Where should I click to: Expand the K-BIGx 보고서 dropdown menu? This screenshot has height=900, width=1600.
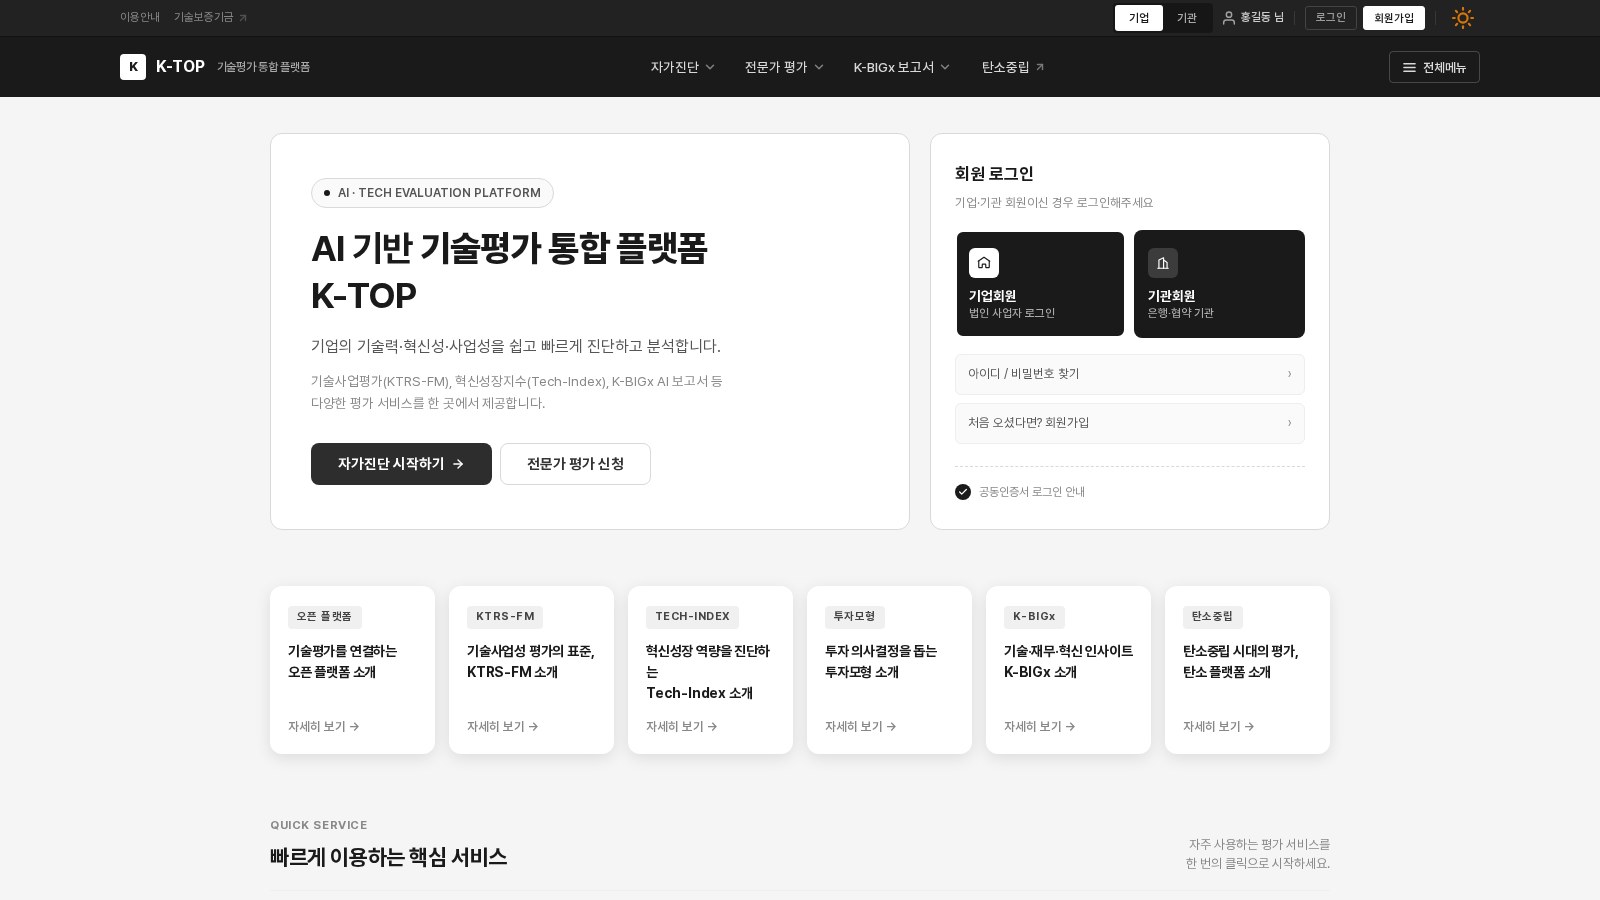(902, 67)
